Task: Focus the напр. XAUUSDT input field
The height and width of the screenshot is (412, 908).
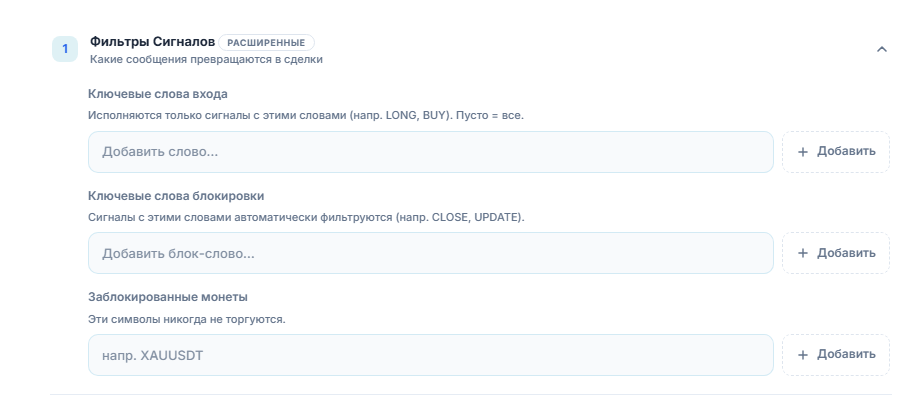Action: (x=430, y=355)
